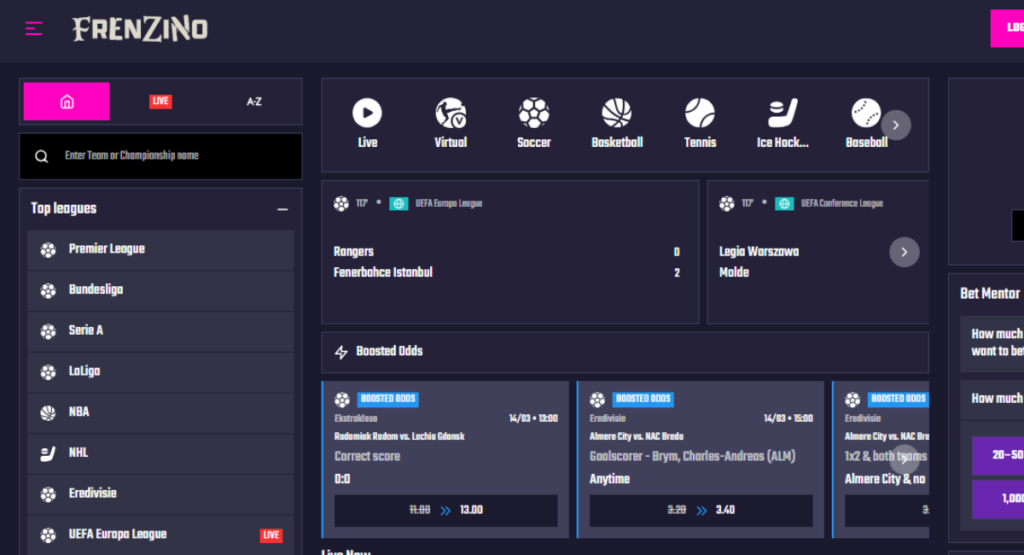
Task: Choose the 1,000 Bet Mentor option
Action: pos(998,499)
